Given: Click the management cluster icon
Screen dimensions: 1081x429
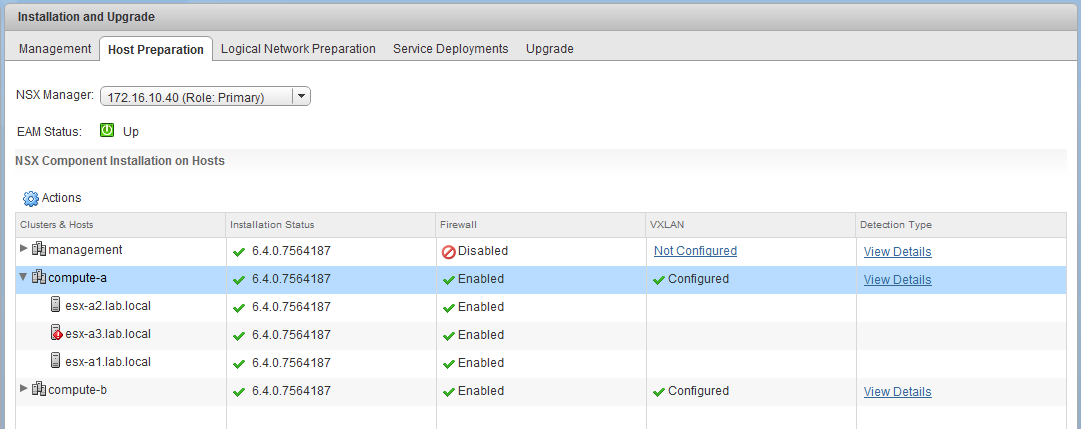Looking at the screenshot, I should (39, 250).
